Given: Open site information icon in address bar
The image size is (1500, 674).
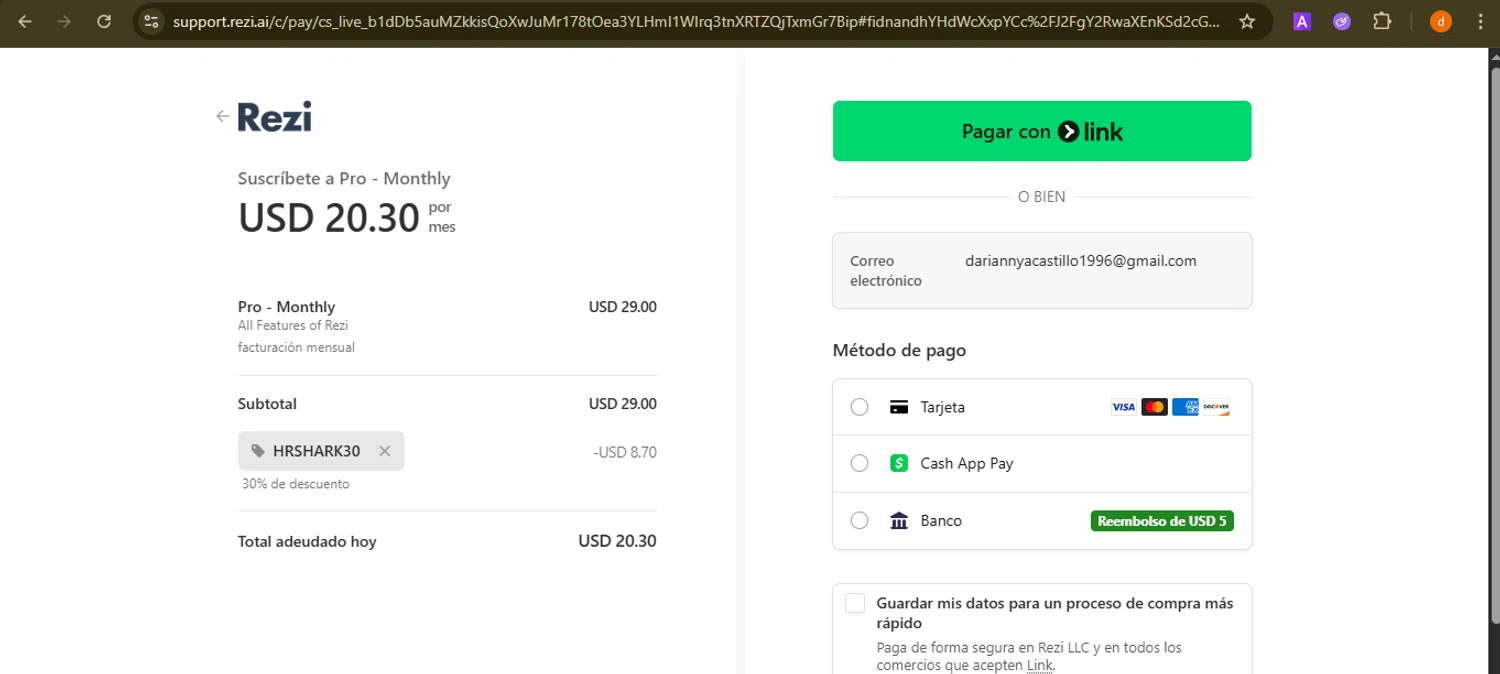Looking at the screenshot, I should click(151, 21).
